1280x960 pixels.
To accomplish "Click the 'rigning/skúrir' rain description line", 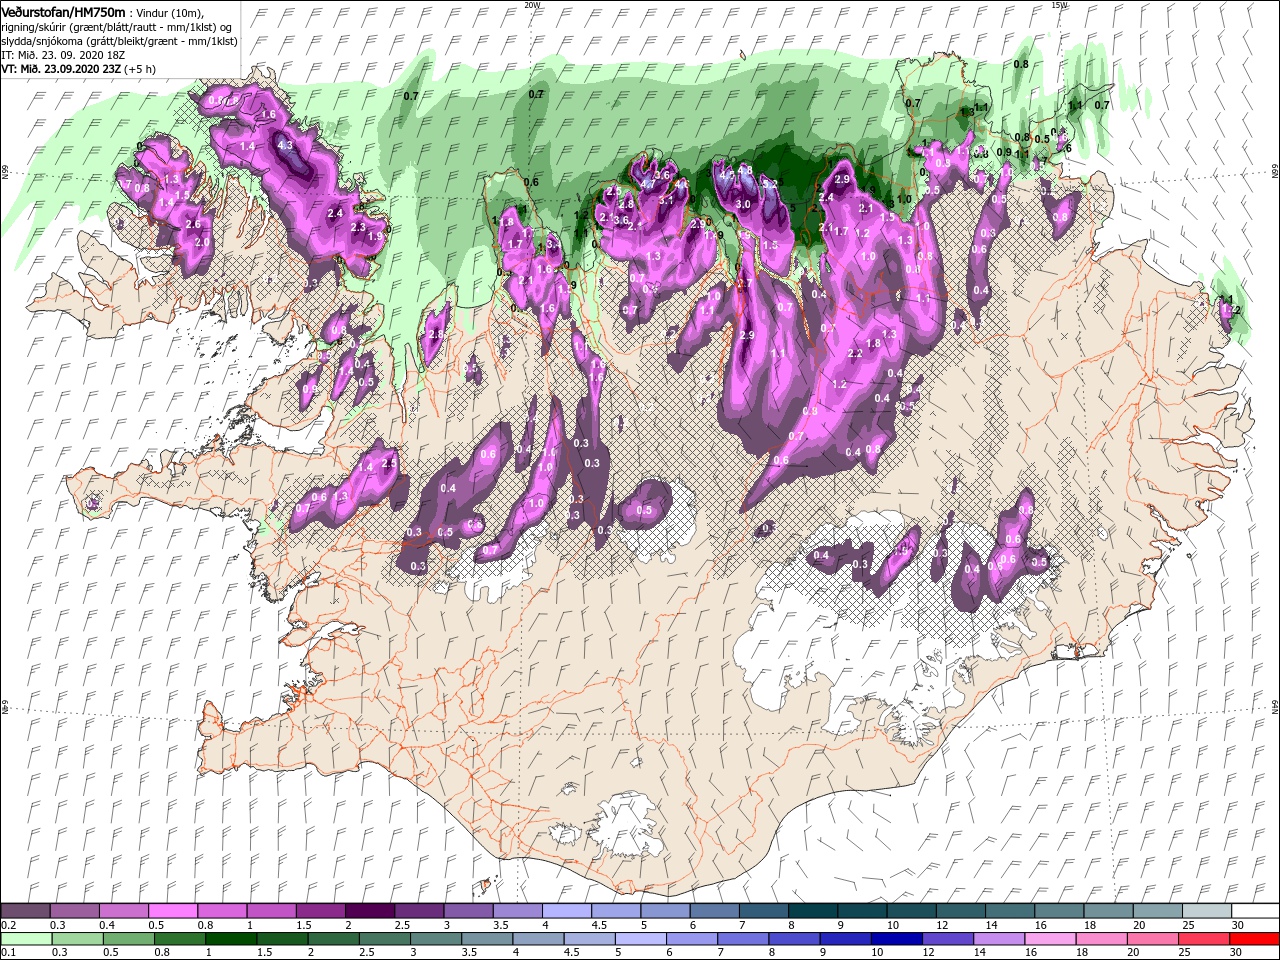I will 119,27.
